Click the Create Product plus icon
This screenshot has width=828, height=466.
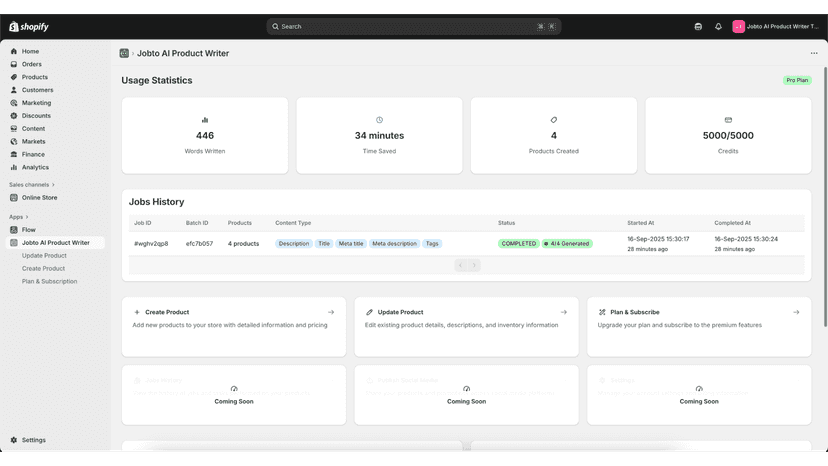tap(137, 312)
